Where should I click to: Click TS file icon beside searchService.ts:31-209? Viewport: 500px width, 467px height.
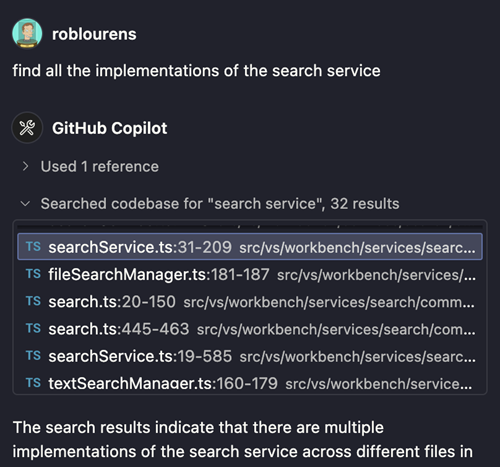pyautogui.click(x=33, y=247)
